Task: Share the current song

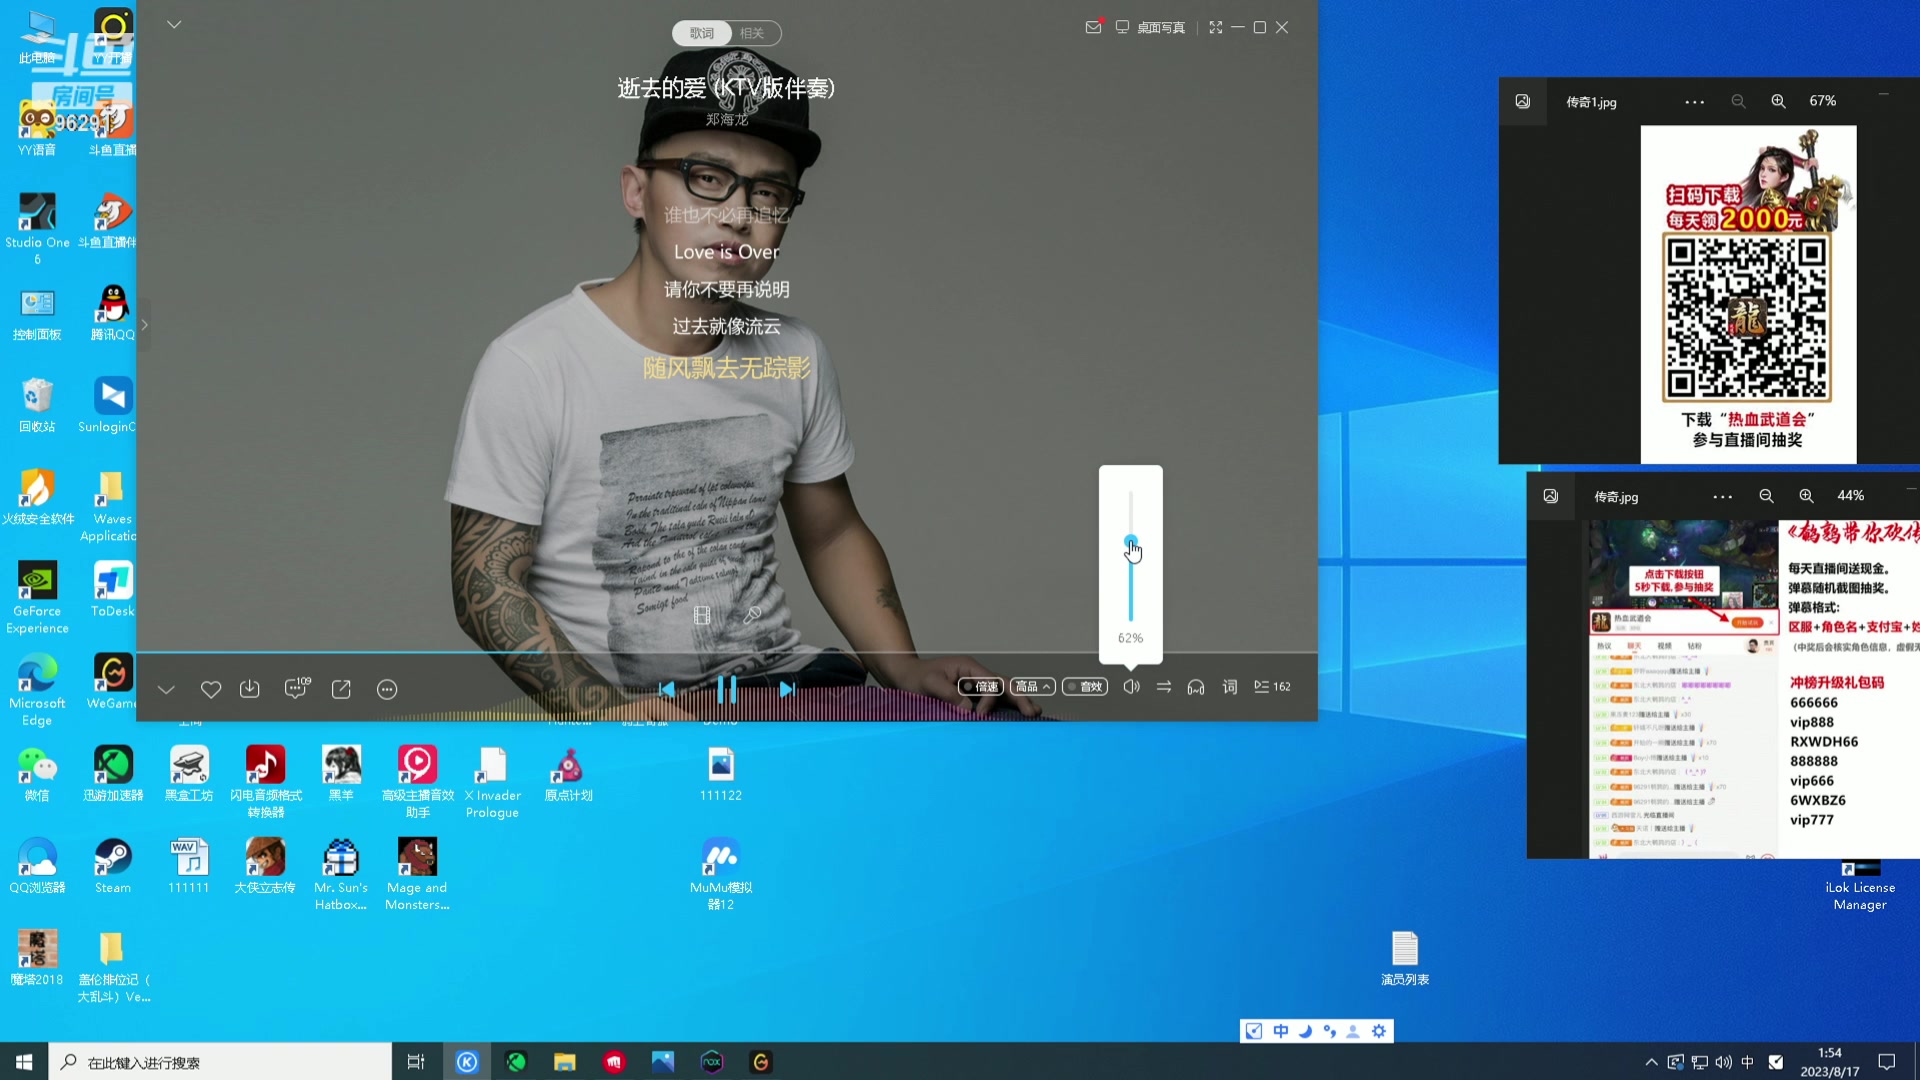Action: coord(341,689)
